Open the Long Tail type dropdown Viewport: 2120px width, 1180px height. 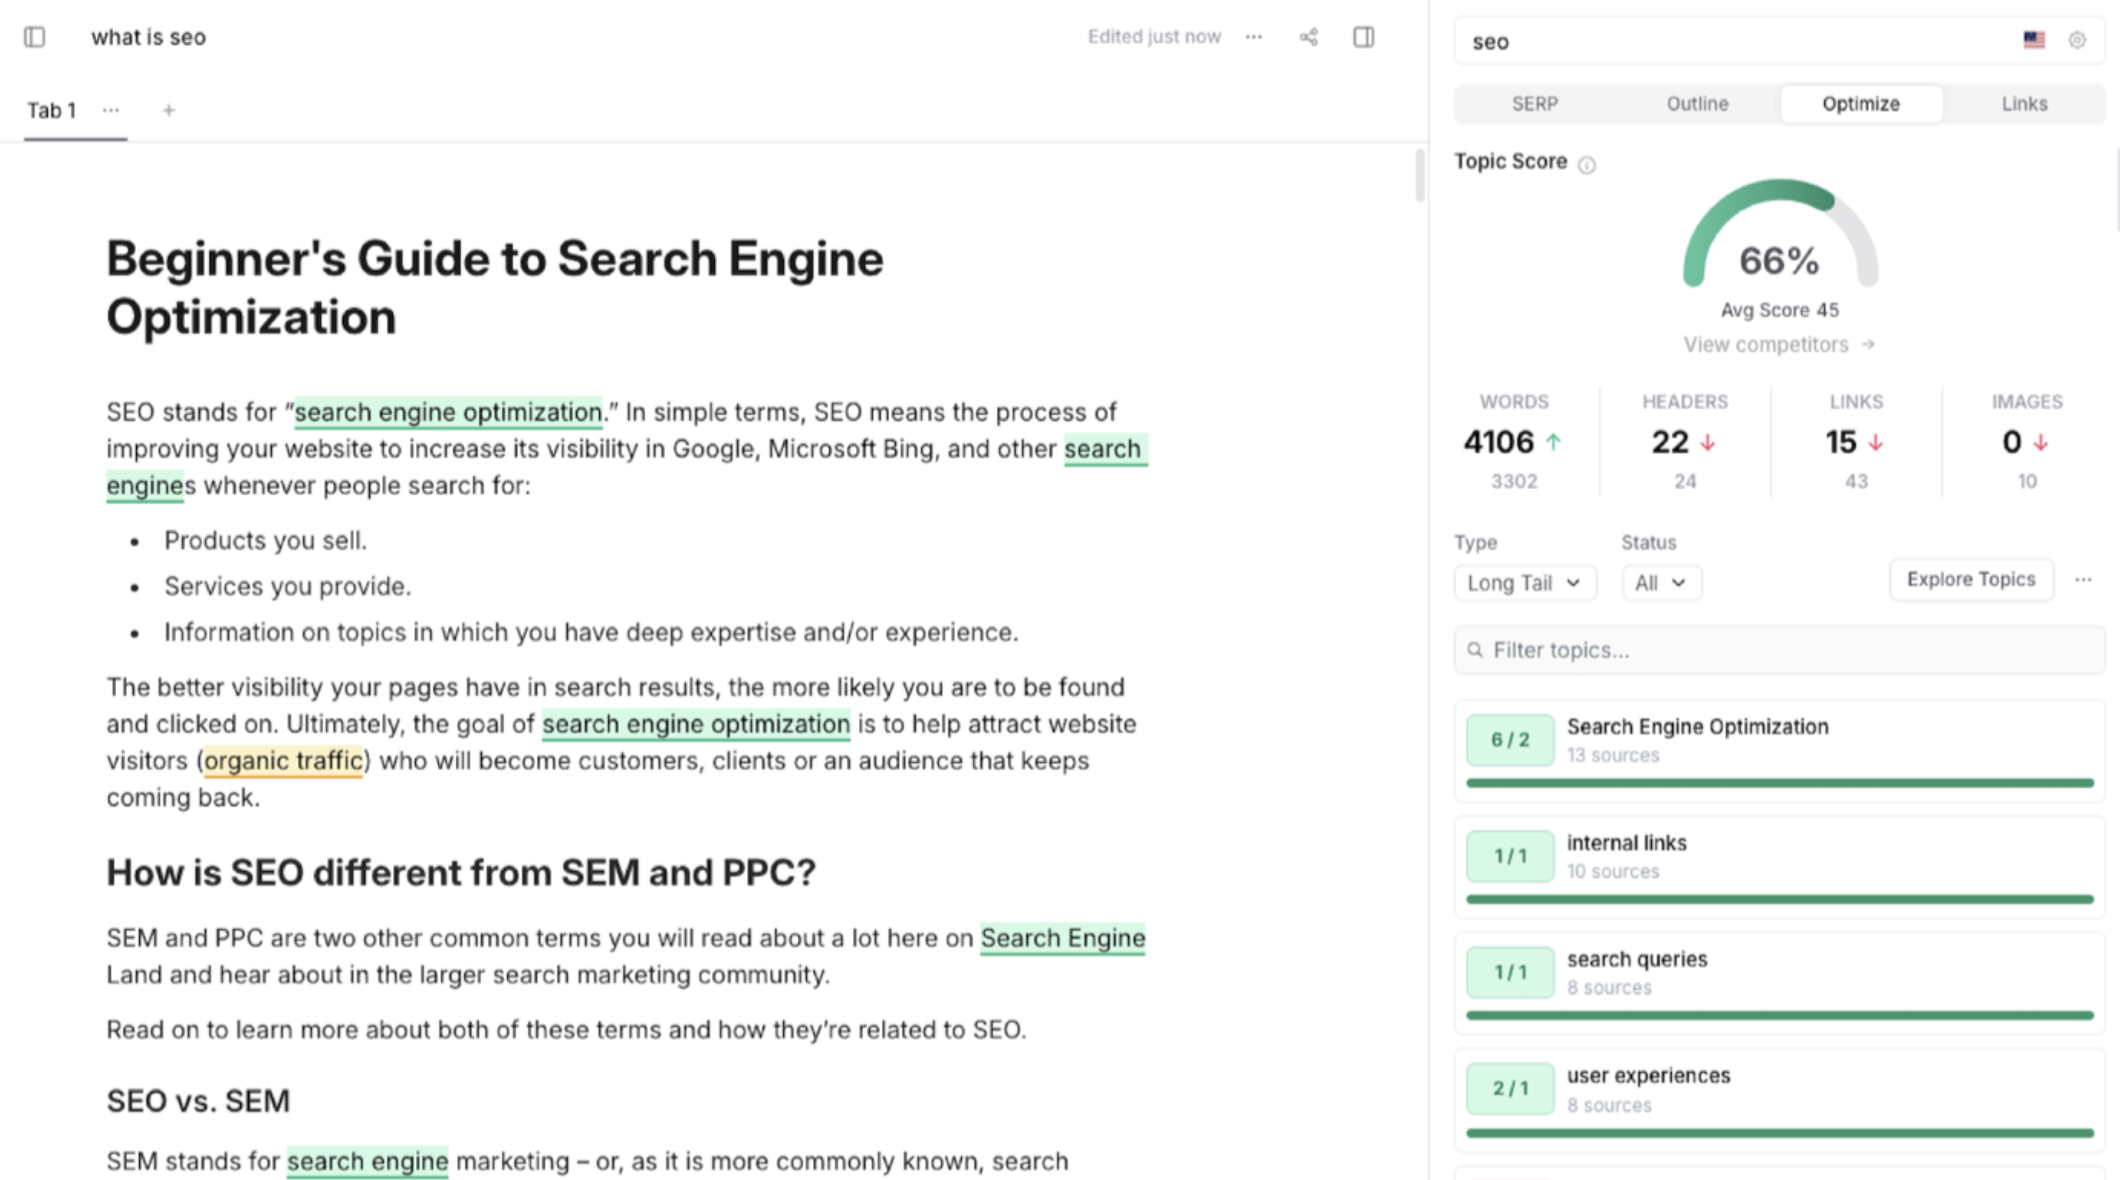tap(1524, 583)
